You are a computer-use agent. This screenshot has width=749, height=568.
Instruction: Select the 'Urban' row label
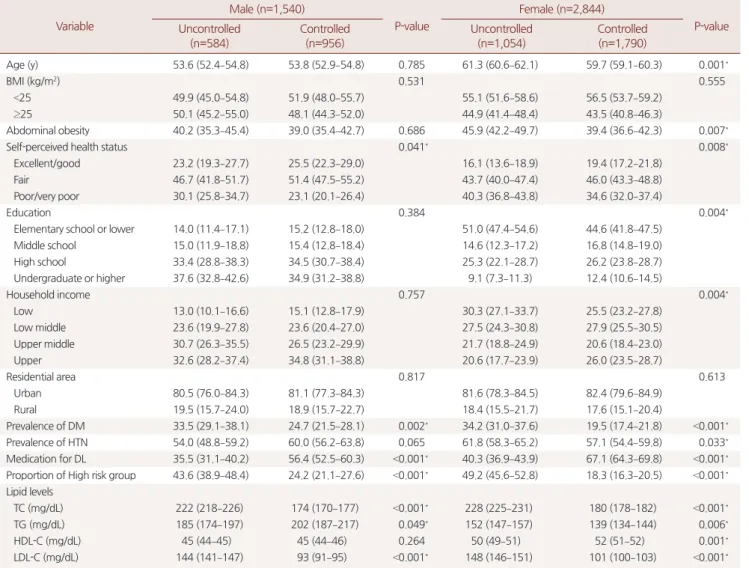tap(27, 393)
